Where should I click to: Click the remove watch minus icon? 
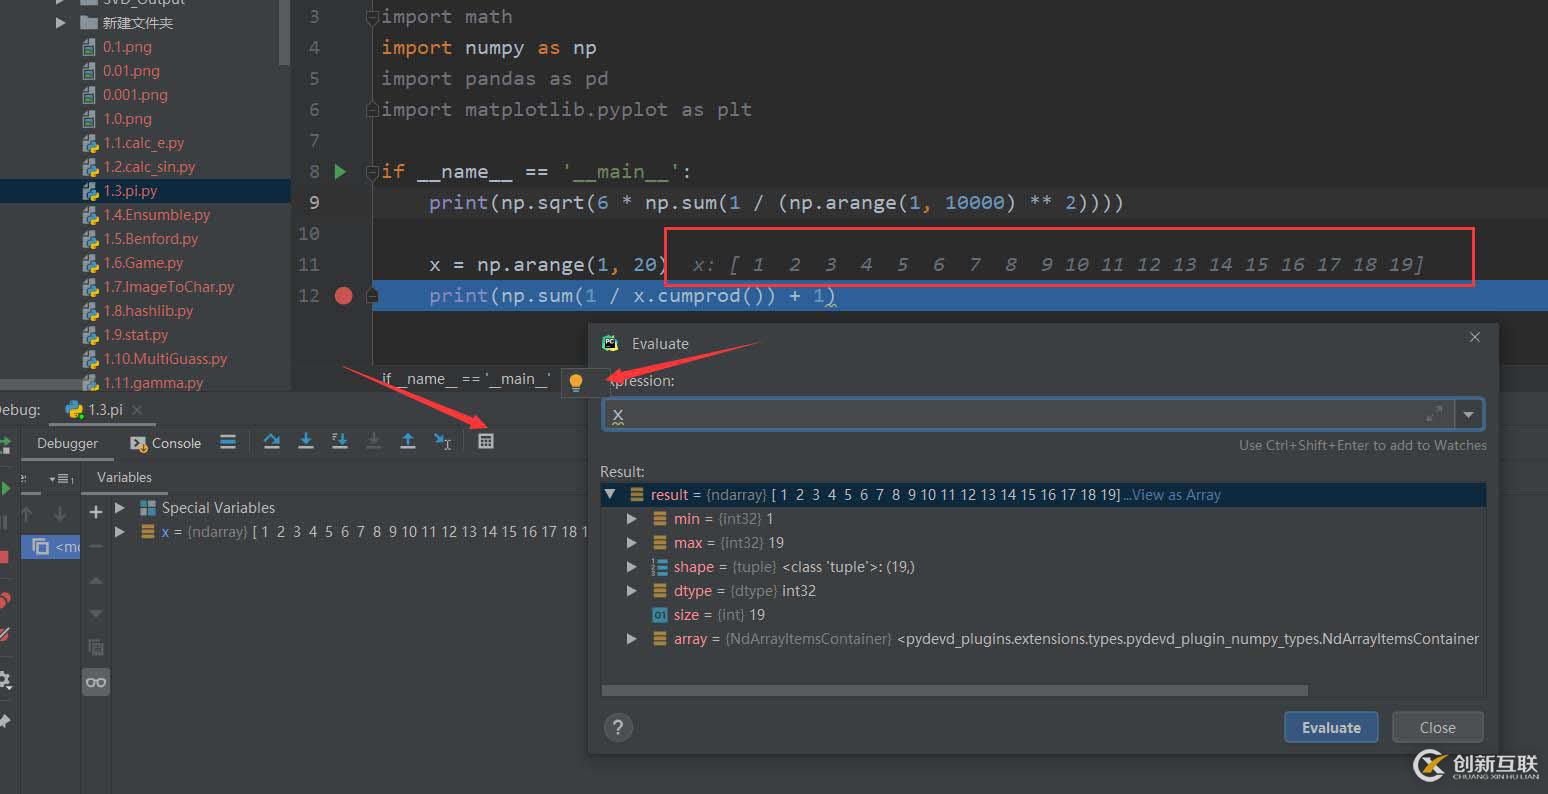pyautogui.click(x=96, y=546)
